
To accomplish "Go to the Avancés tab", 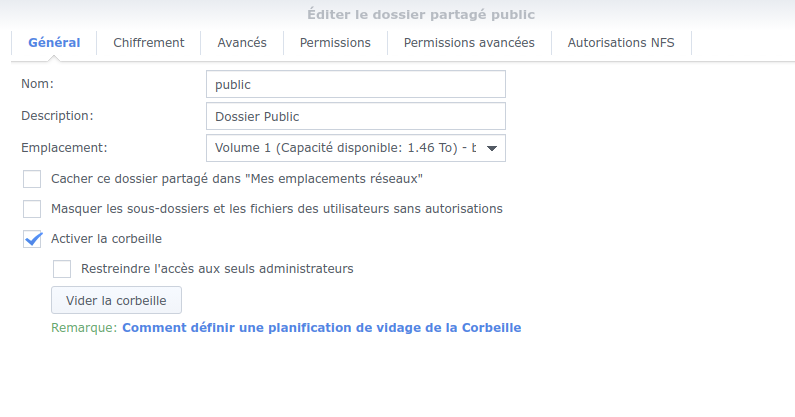I will click(242, 42).
